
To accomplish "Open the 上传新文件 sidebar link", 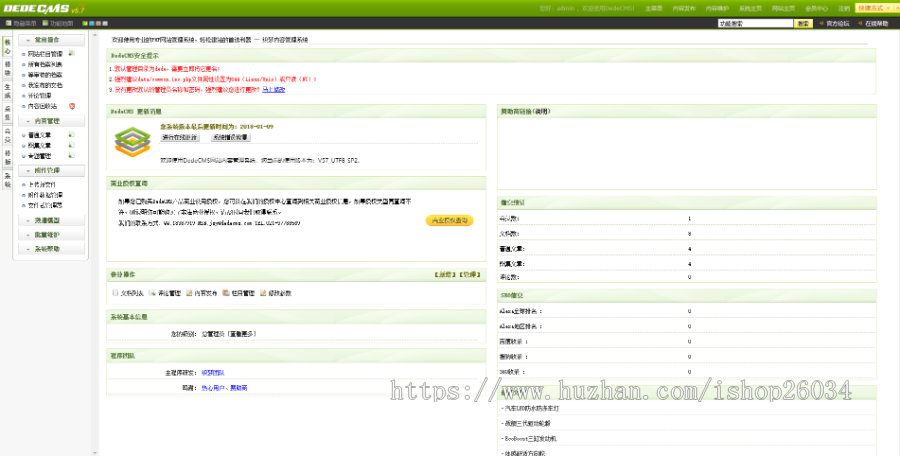I will pyautogui.click(x=42, y=184).
